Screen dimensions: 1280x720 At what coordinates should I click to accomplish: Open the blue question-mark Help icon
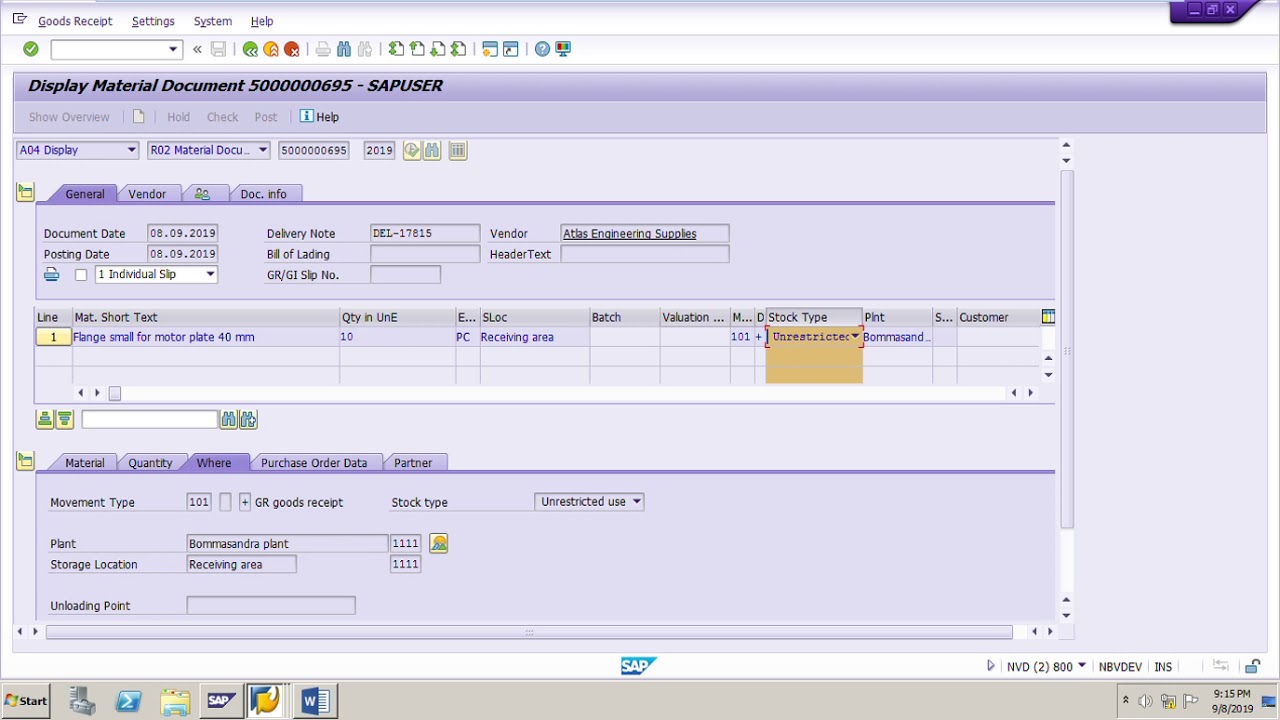point(542,49)
